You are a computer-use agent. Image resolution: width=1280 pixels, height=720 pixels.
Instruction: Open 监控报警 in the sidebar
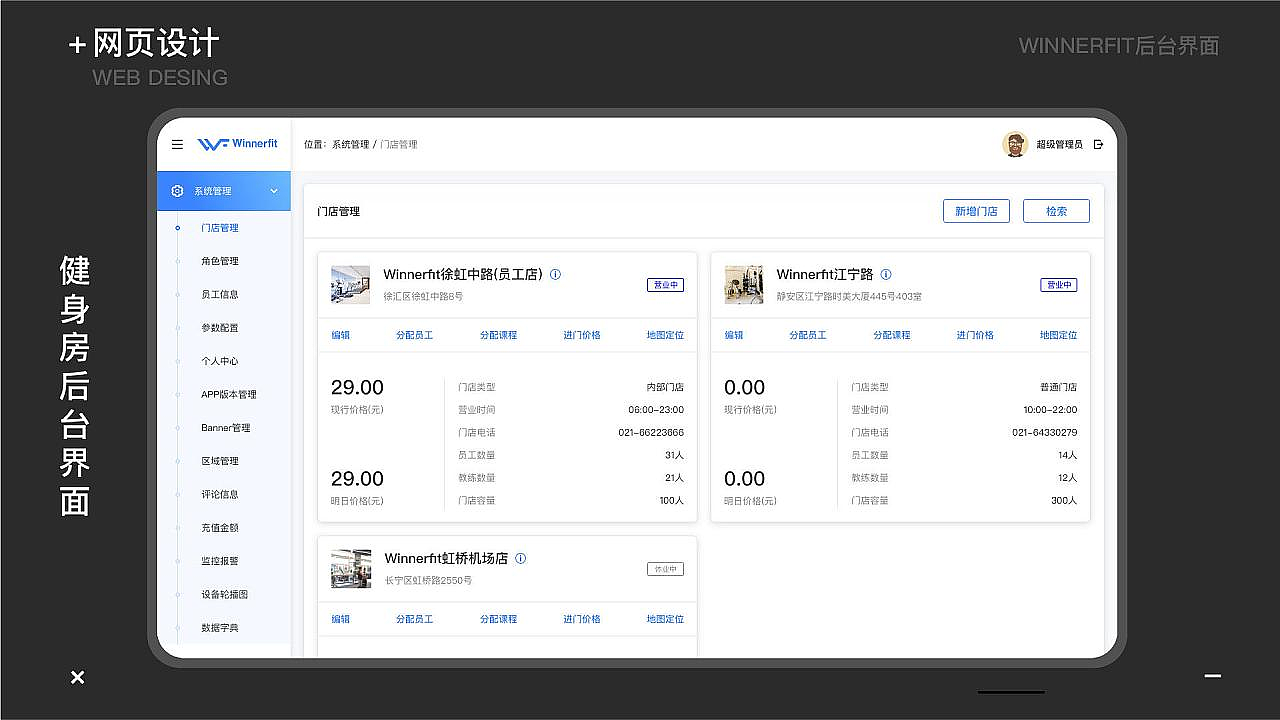coord(220,561)
